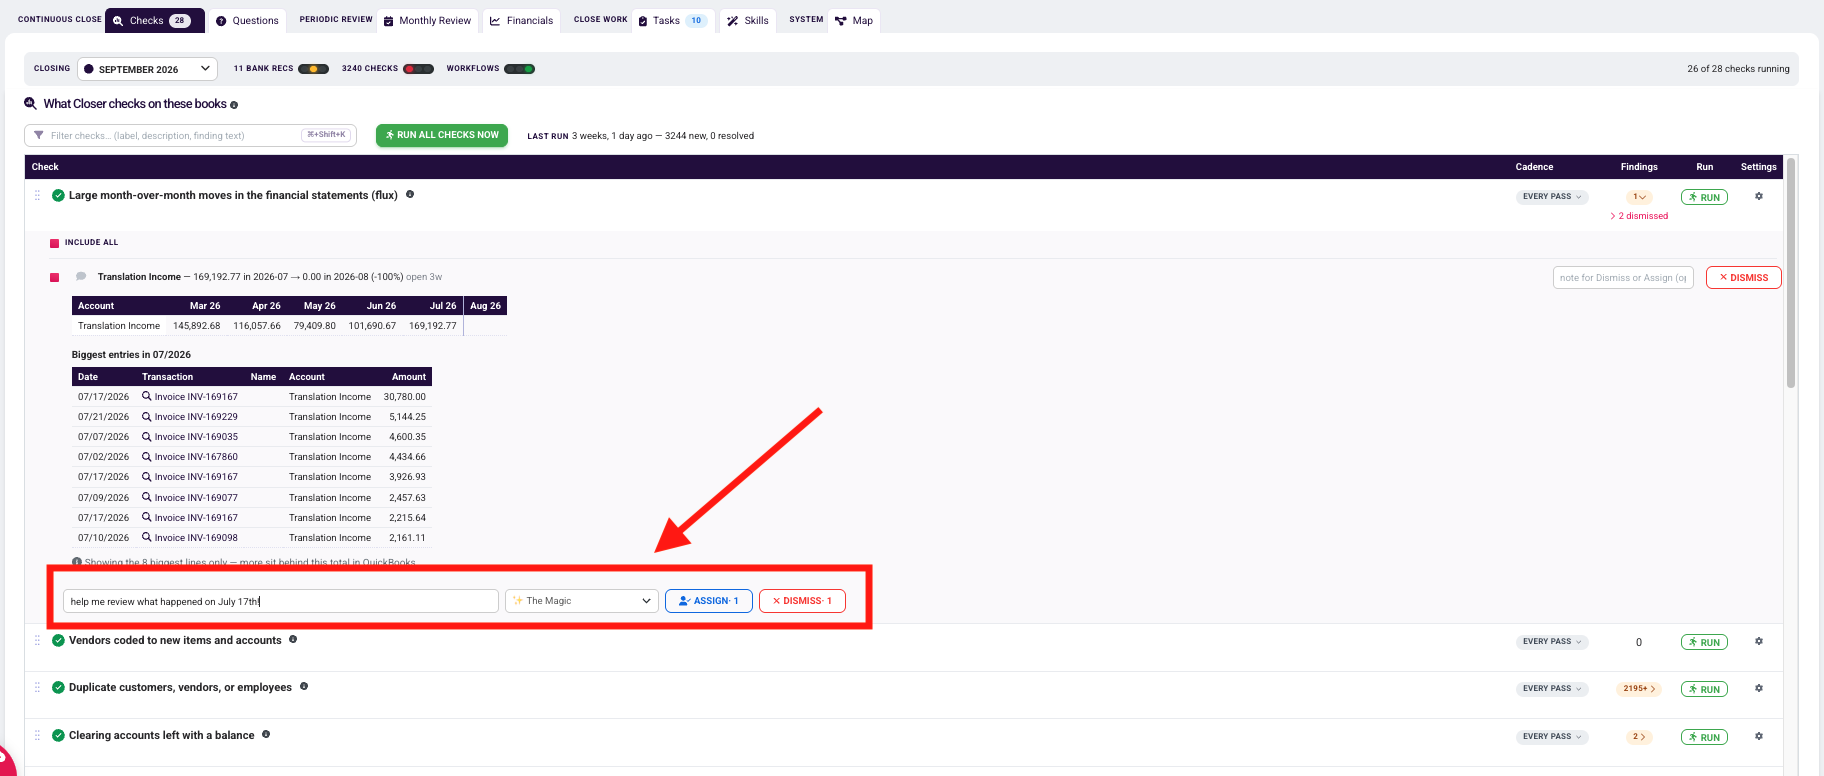Expand the 2 dismissed findings
1824x776 pixels.
tap(1639, 216)
